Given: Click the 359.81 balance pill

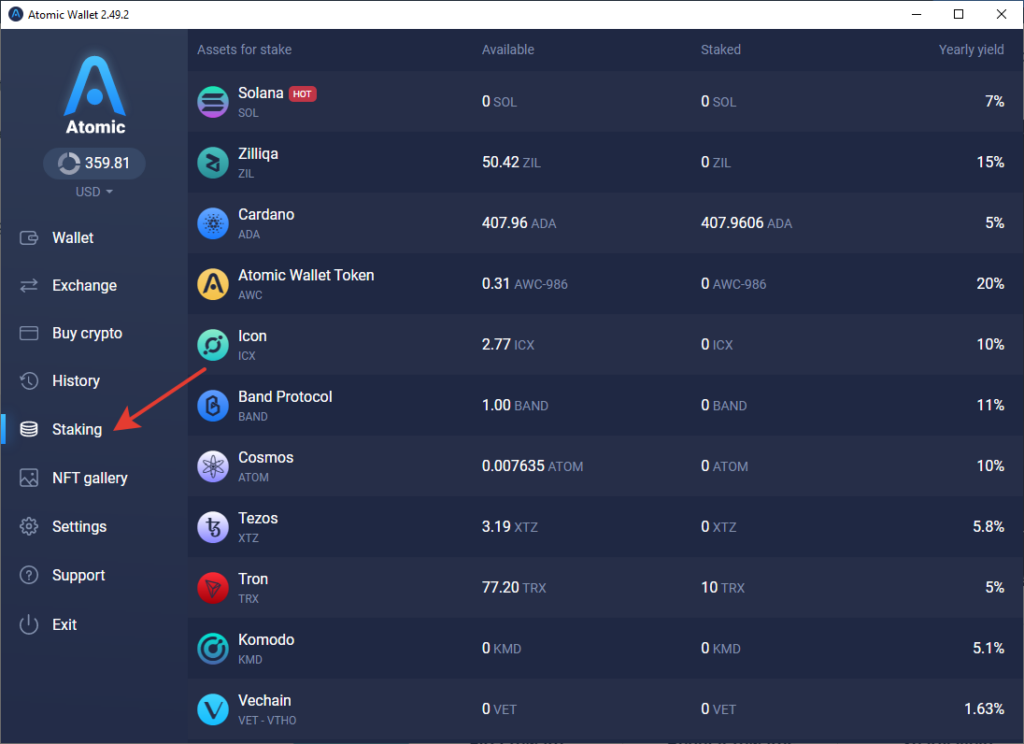Looking at the screenshot, I should tap(94, 163).
